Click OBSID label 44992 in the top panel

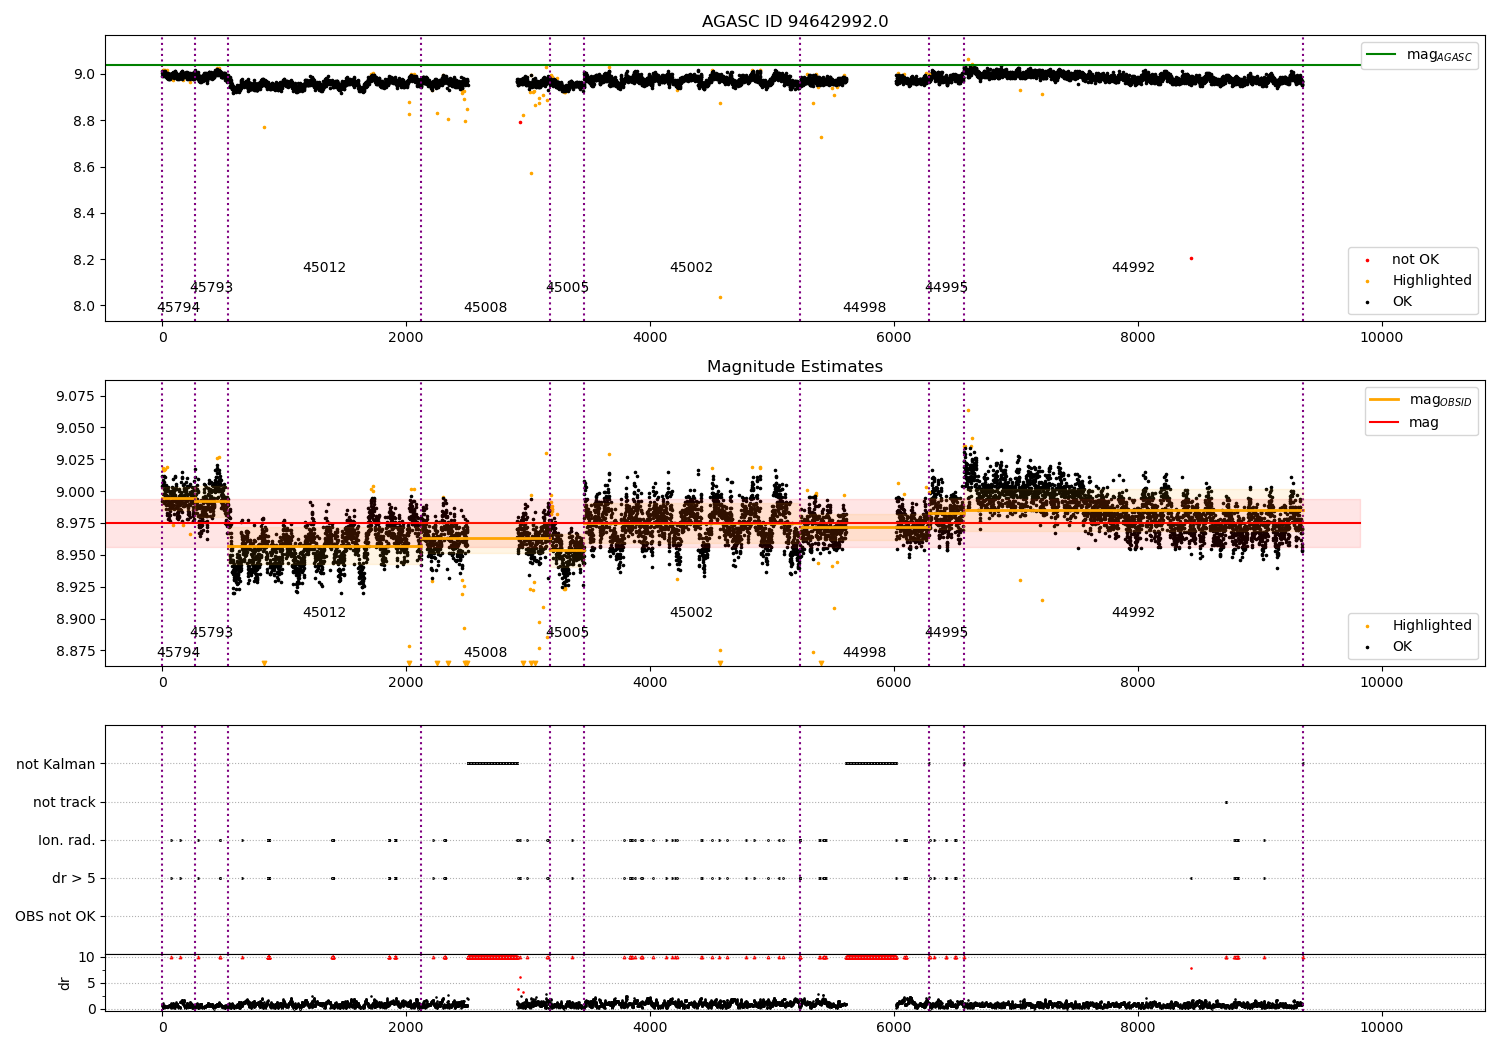point(1133,267)
